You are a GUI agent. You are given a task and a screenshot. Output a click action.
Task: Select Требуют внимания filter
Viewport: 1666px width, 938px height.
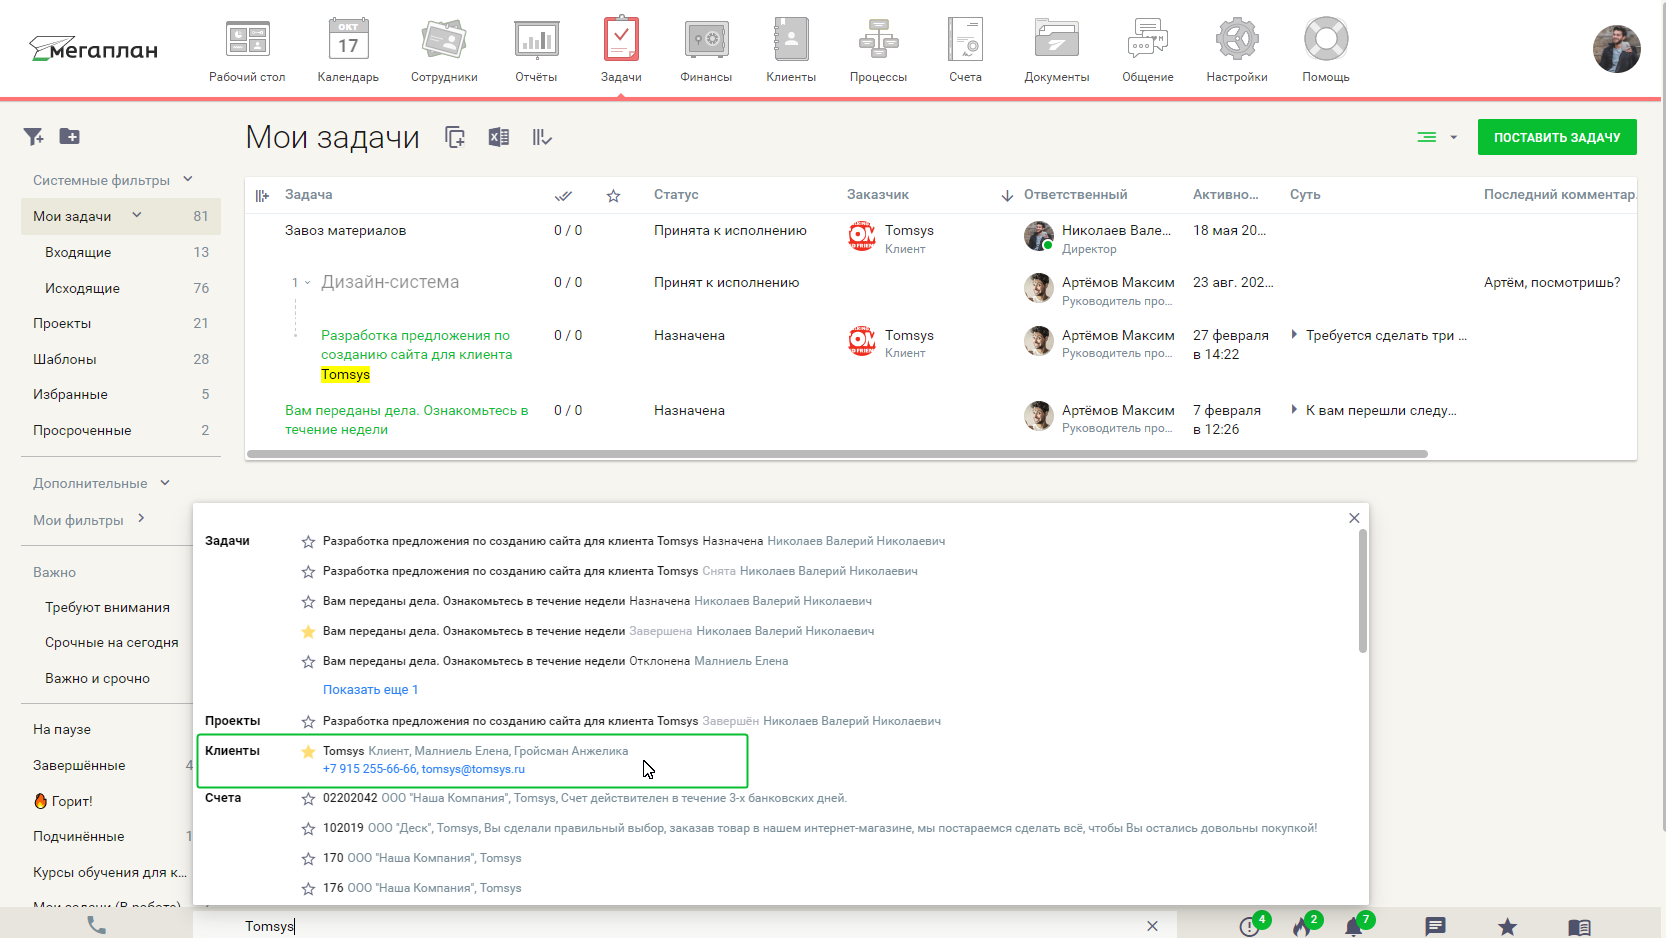[x=107, y=607]
